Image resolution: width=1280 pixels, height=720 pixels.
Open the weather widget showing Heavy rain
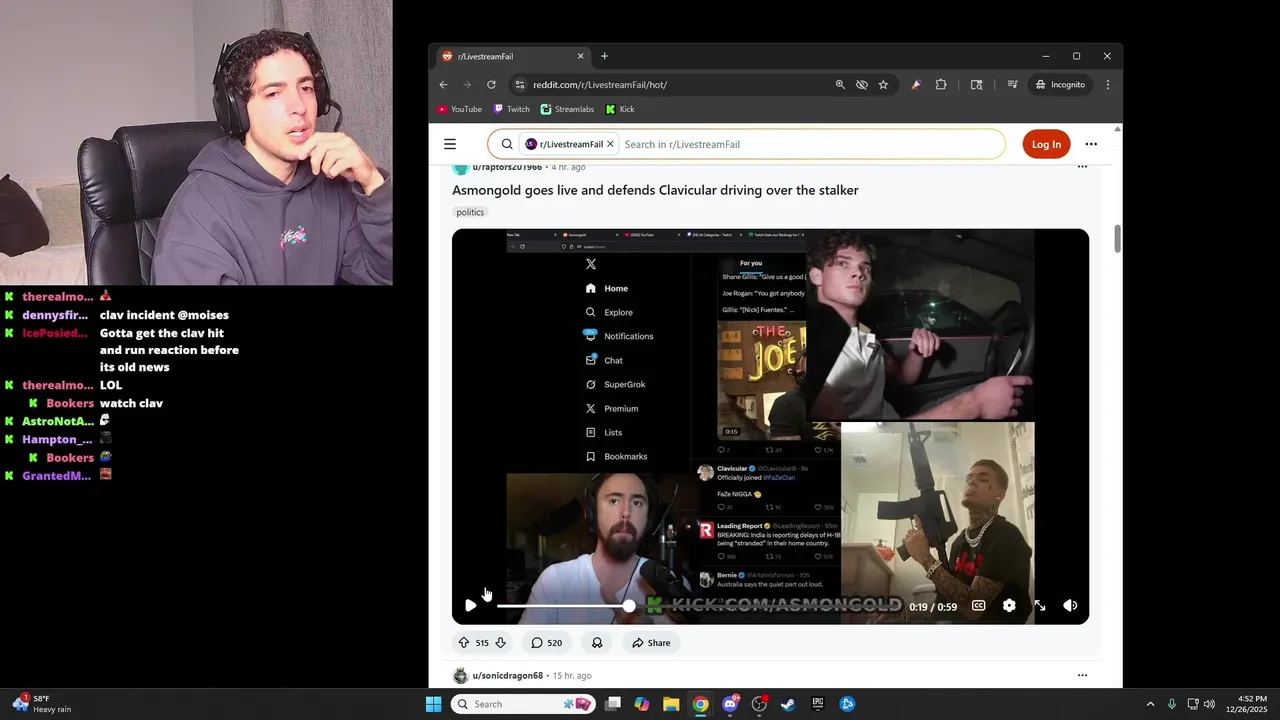[40, 704]
